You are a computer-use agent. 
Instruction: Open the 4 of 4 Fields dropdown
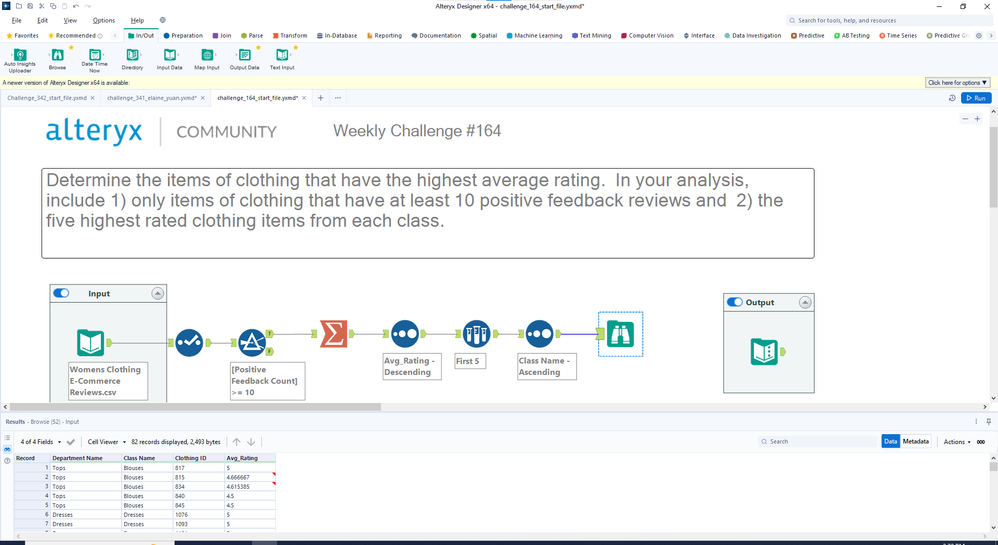click(x=41, y=442)
